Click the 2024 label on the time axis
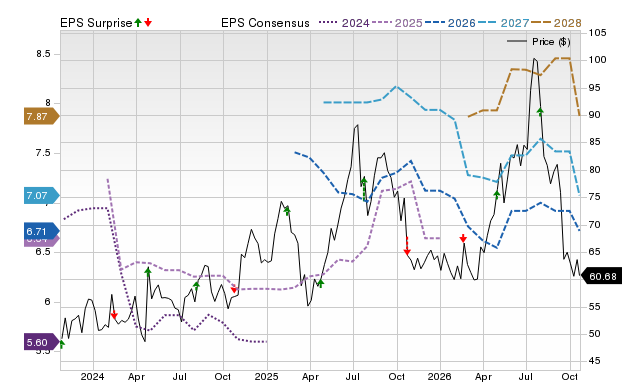The width and height of the screenshot is (640, 382). pyautogui.click(x=93, y=376)
